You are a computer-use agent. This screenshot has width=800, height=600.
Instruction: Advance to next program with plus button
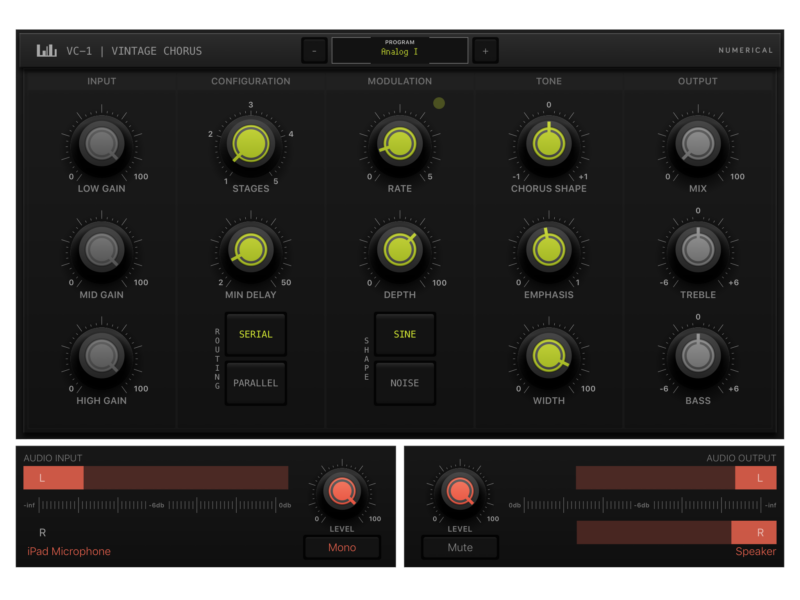[485, 51]
